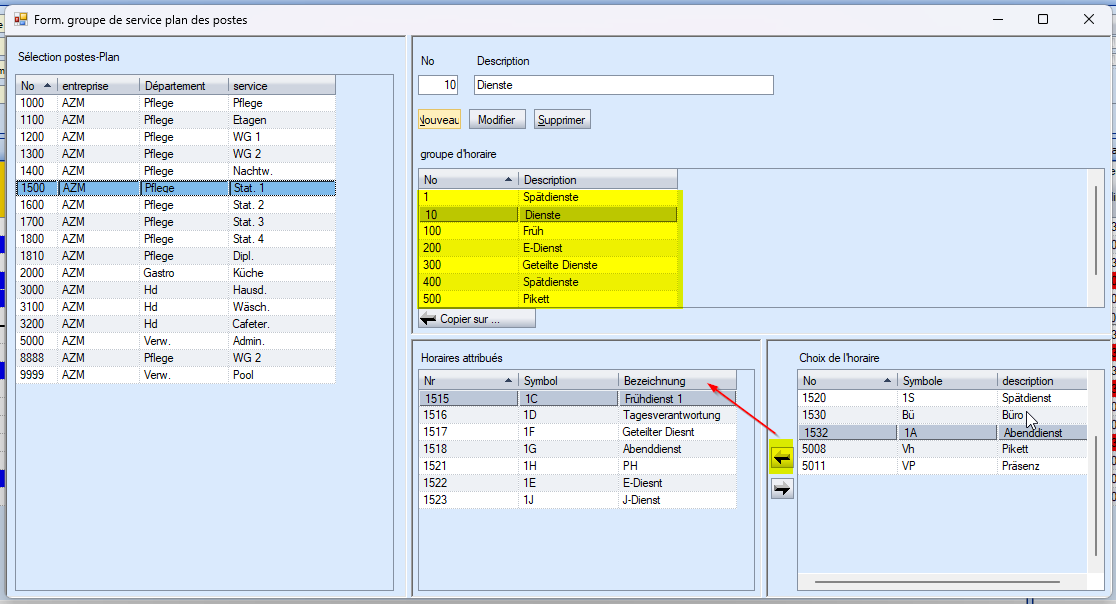This screenshot has height=604, width=1116.
Task: Click the No field showing 10
Action: click(x=438, y=85)
